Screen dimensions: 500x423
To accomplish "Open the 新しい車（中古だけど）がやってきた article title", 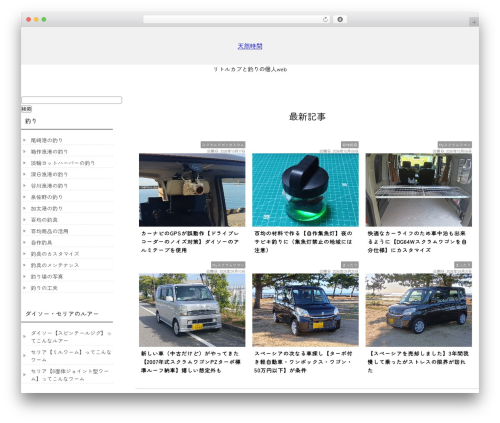I will (x=191, y=362).
